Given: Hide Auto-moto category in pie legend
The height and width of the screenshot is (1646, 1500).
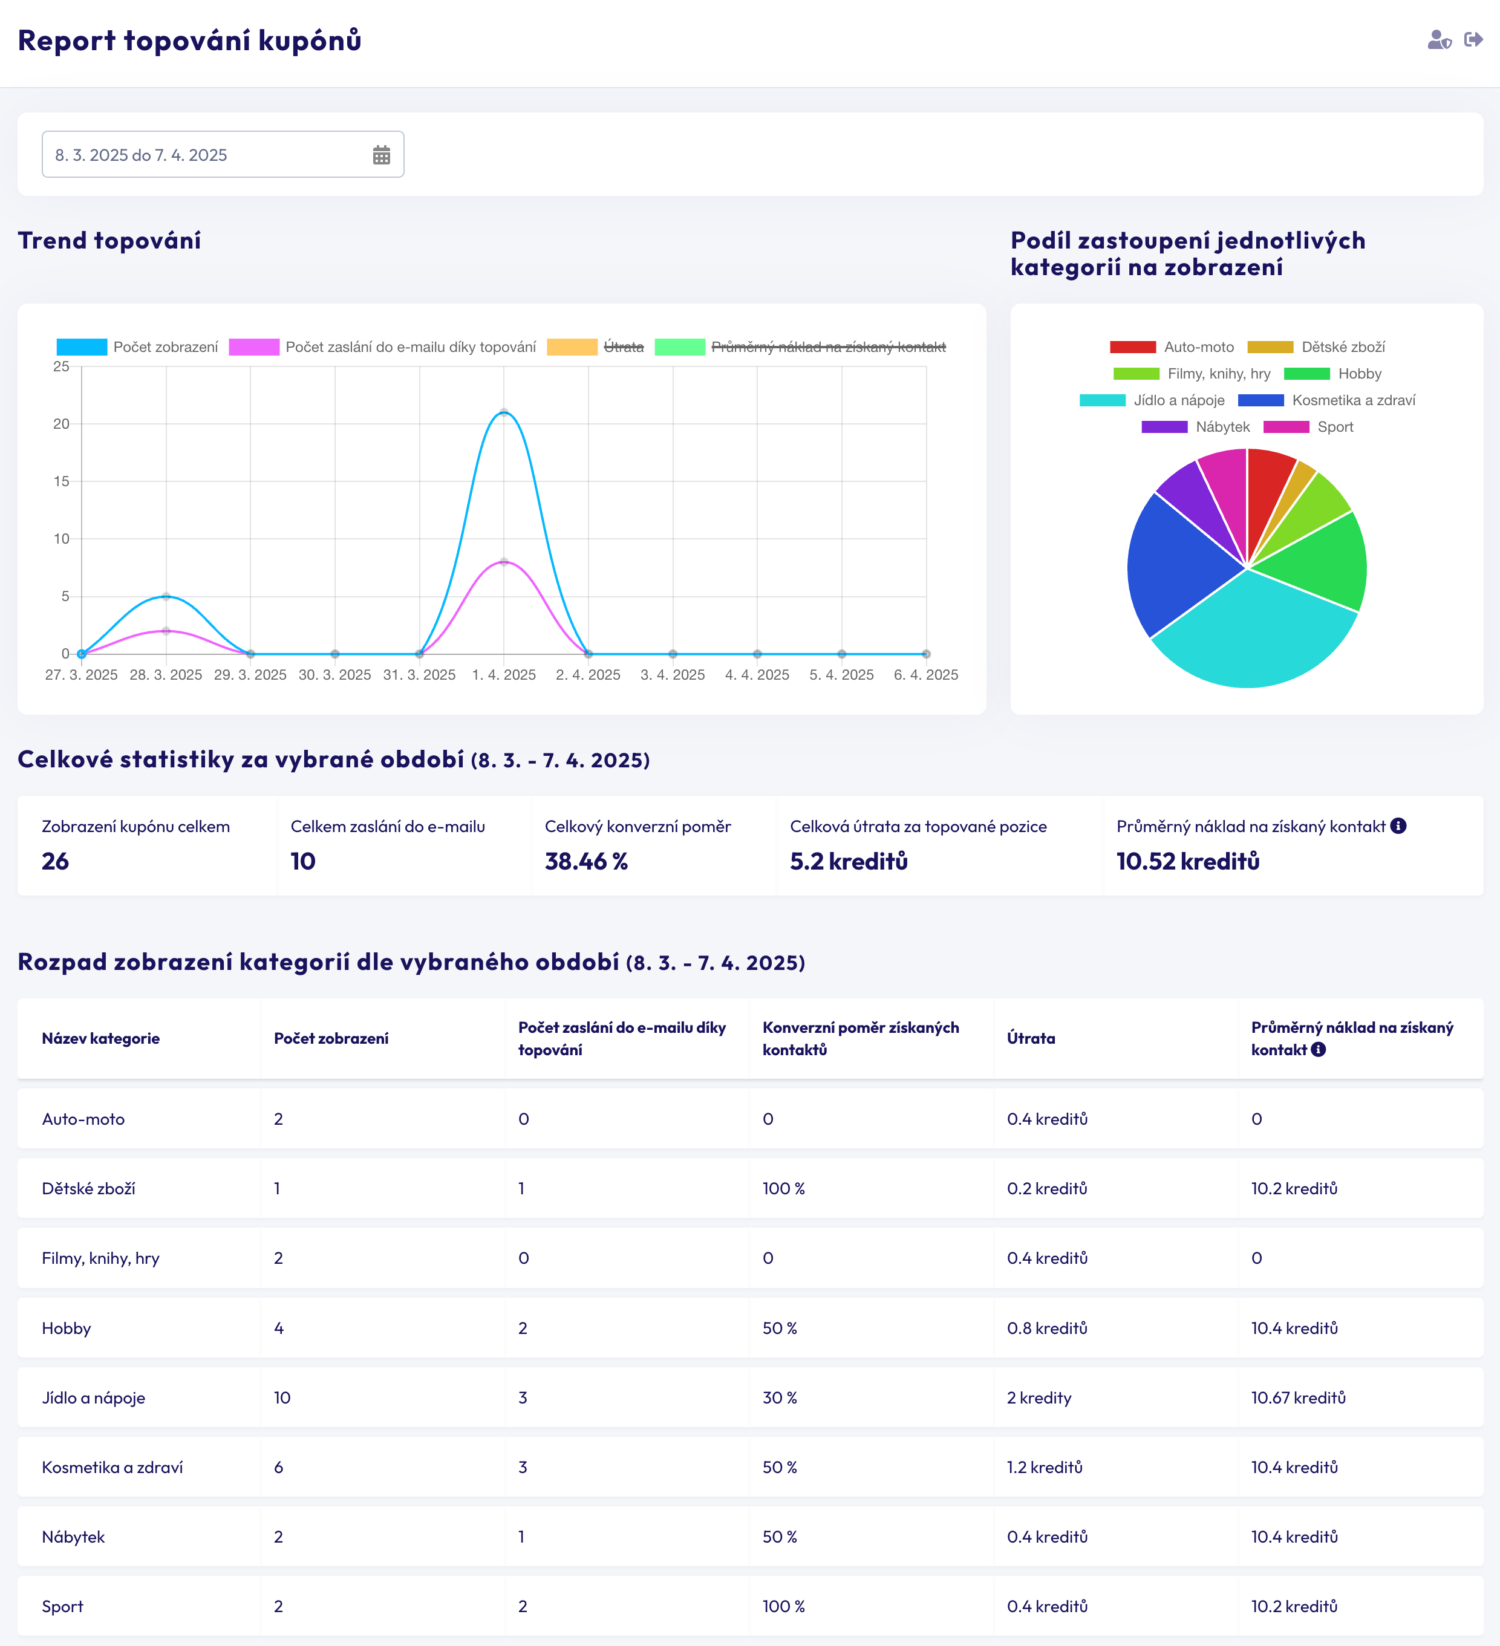Looking at the screenshot, I should [x=1172, y=347].
